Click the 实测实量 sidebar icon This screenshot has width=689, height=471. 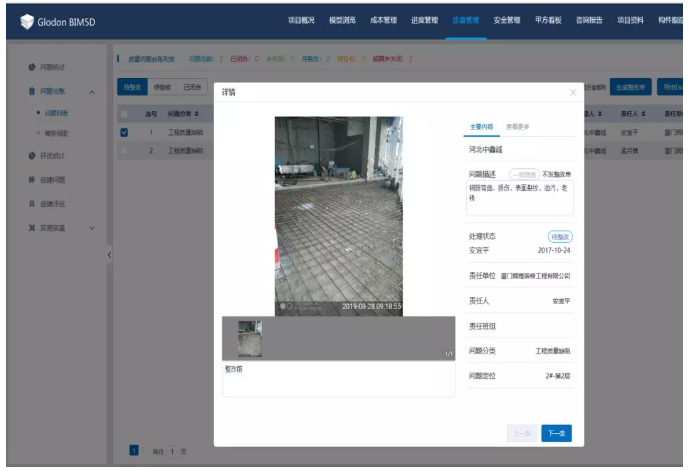click(x=31, y=228)
